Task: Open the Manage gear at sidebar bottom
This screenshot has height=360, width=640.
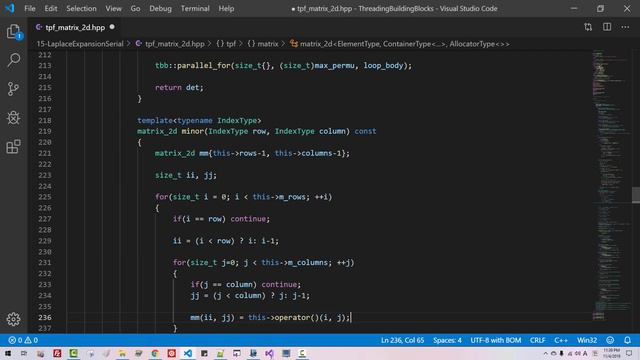Action: point(13,319)
